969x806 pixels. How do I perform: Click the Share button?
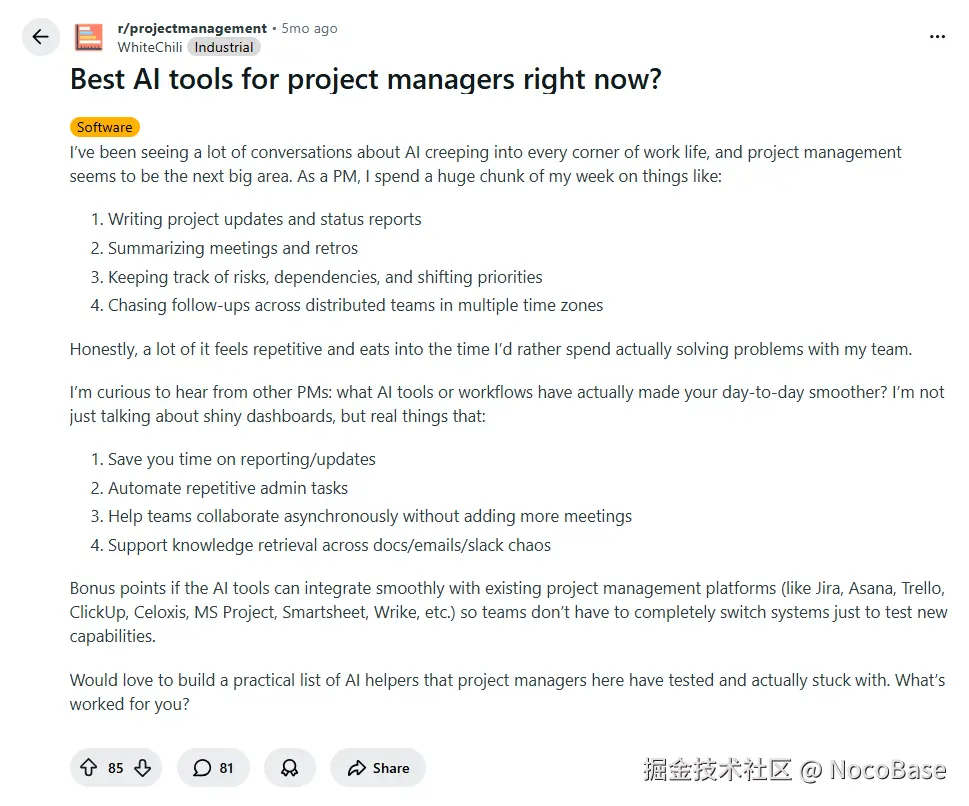click(378, 768)
